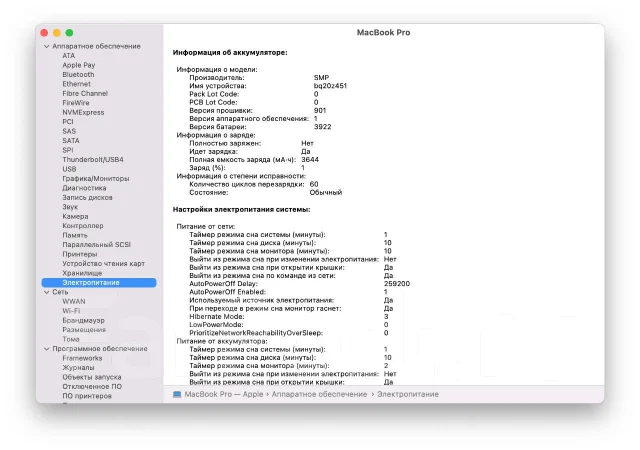The width and height of the screenshot is (640, 450).
Task: Open the Ethernet hardware entry
Action: coord(76,84)
